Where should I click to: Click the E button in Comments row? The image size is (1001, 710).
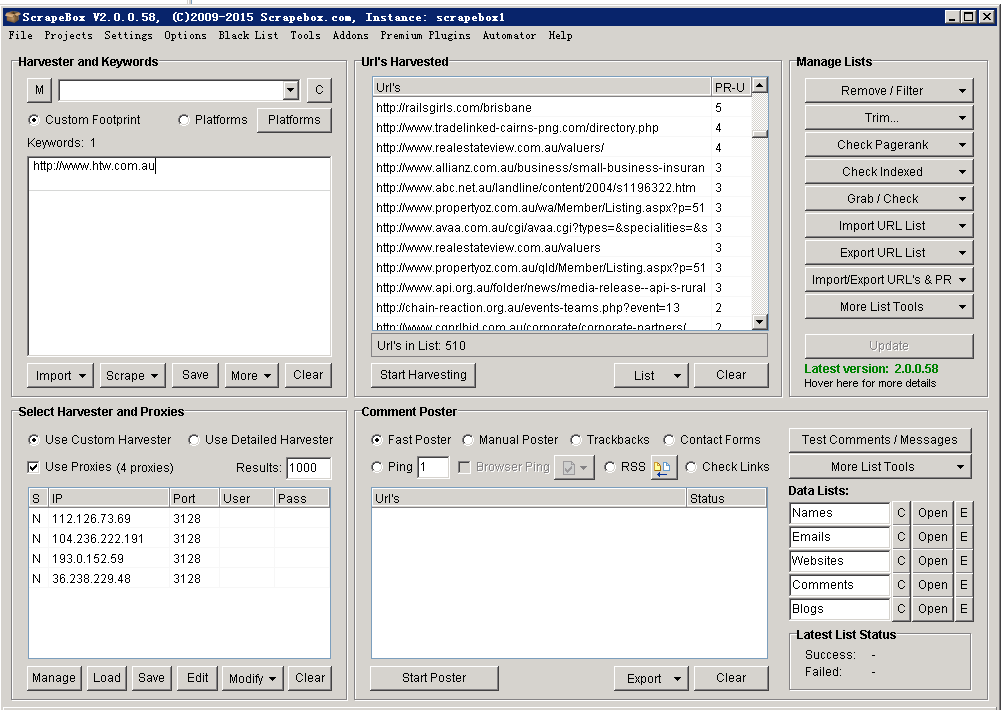coord(963,585)
